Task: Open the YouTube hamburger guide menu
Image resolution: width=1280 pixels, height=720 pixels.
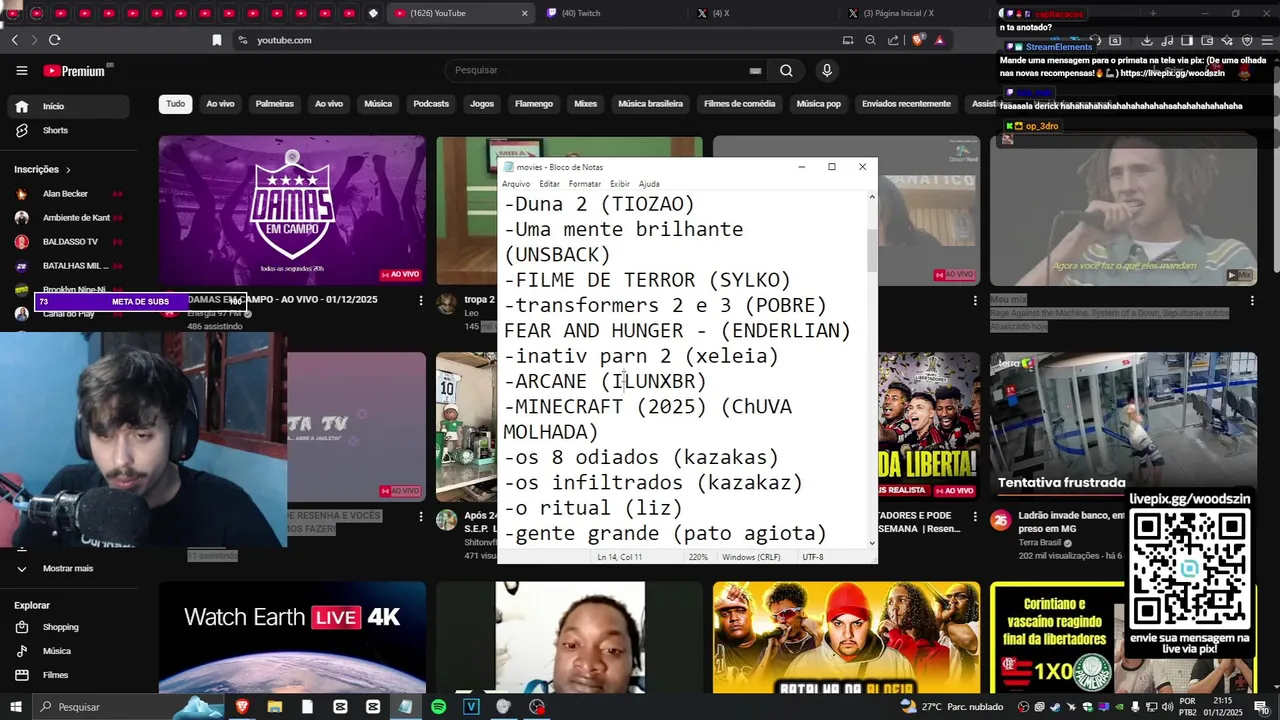Action: point(21,70)
